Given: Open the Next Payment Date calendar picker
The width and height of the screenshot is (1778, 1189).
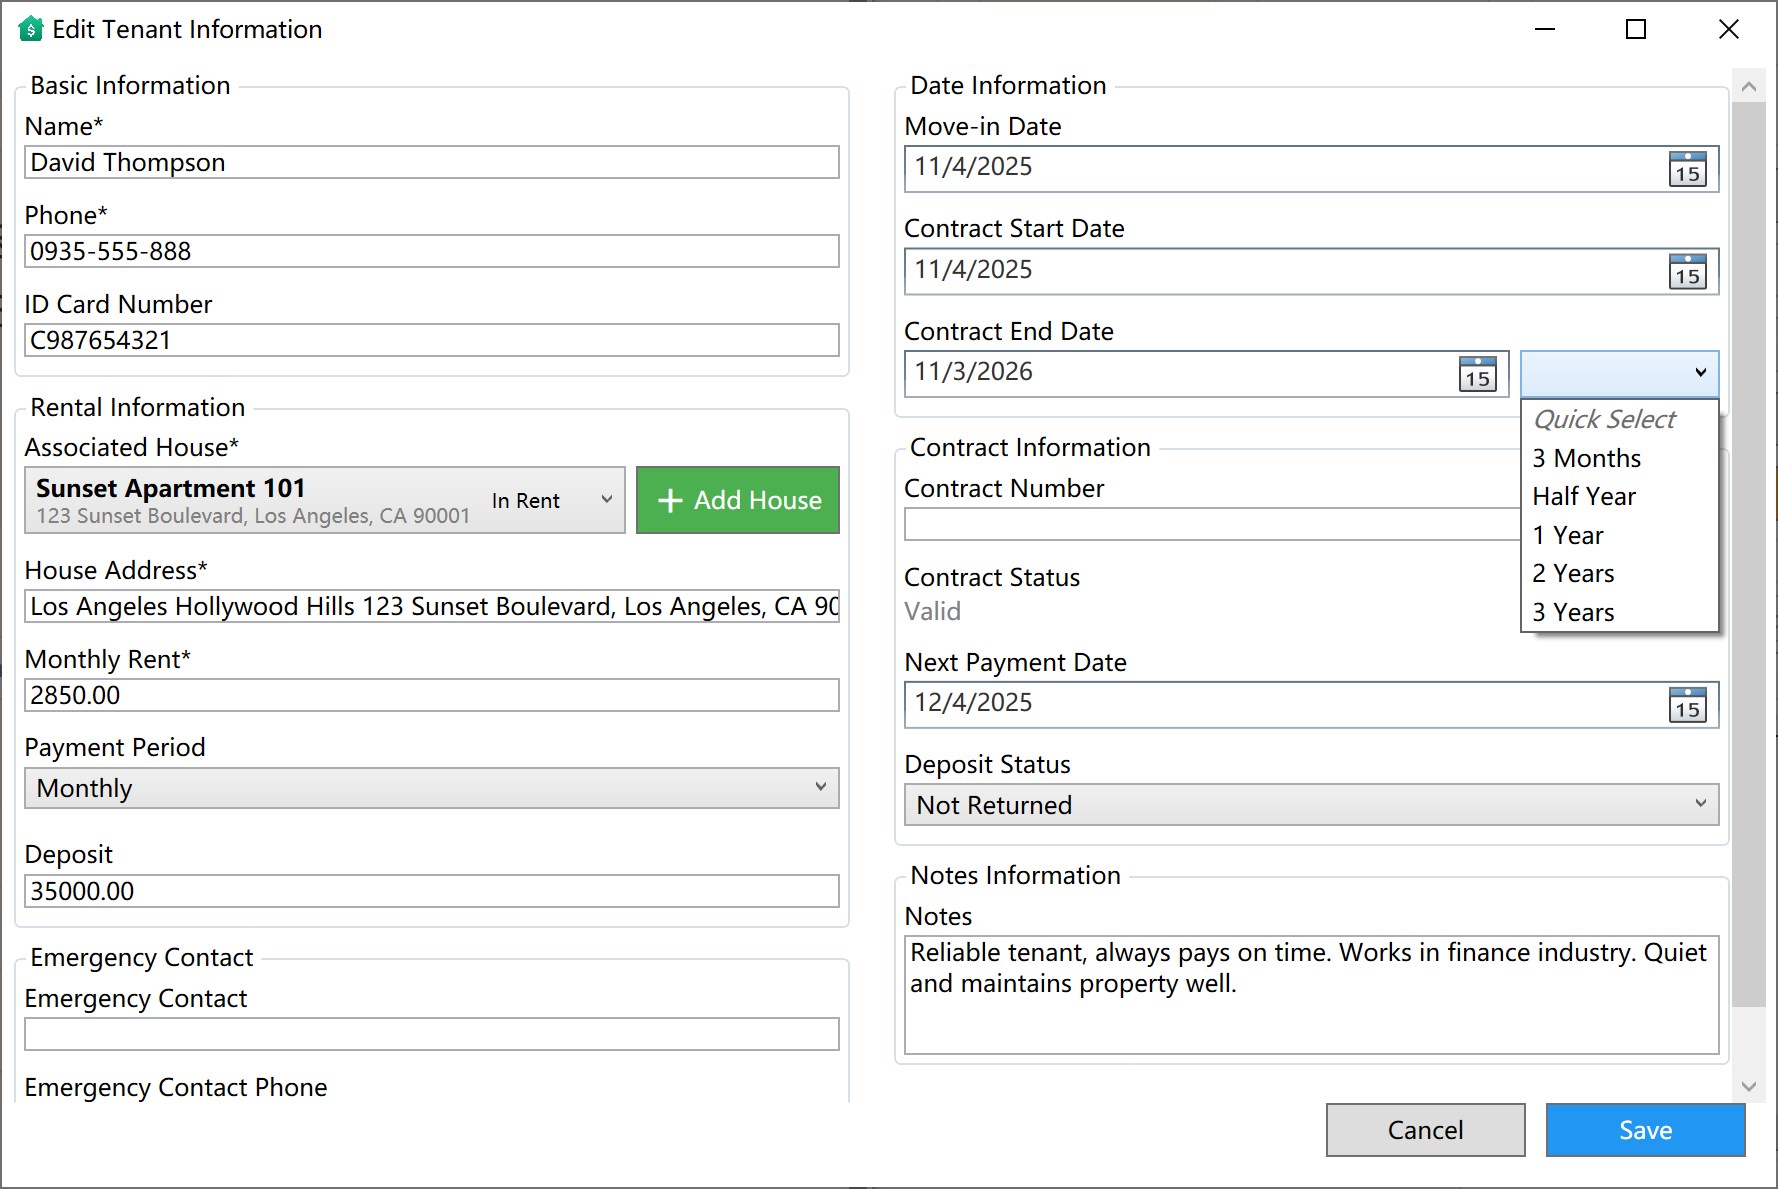Looking at the screenshot, I should point(1687,704).
